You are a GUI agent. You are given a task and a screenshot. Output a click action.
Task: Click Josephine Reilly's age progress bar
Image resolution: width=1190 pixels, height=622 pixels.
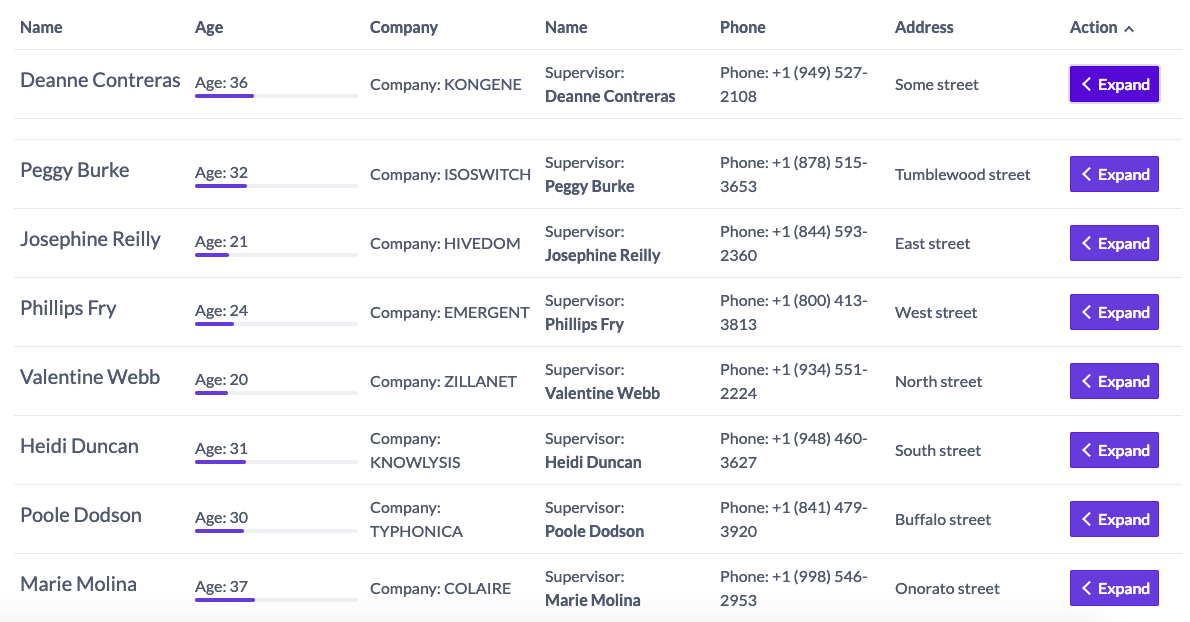coord(275,253)
